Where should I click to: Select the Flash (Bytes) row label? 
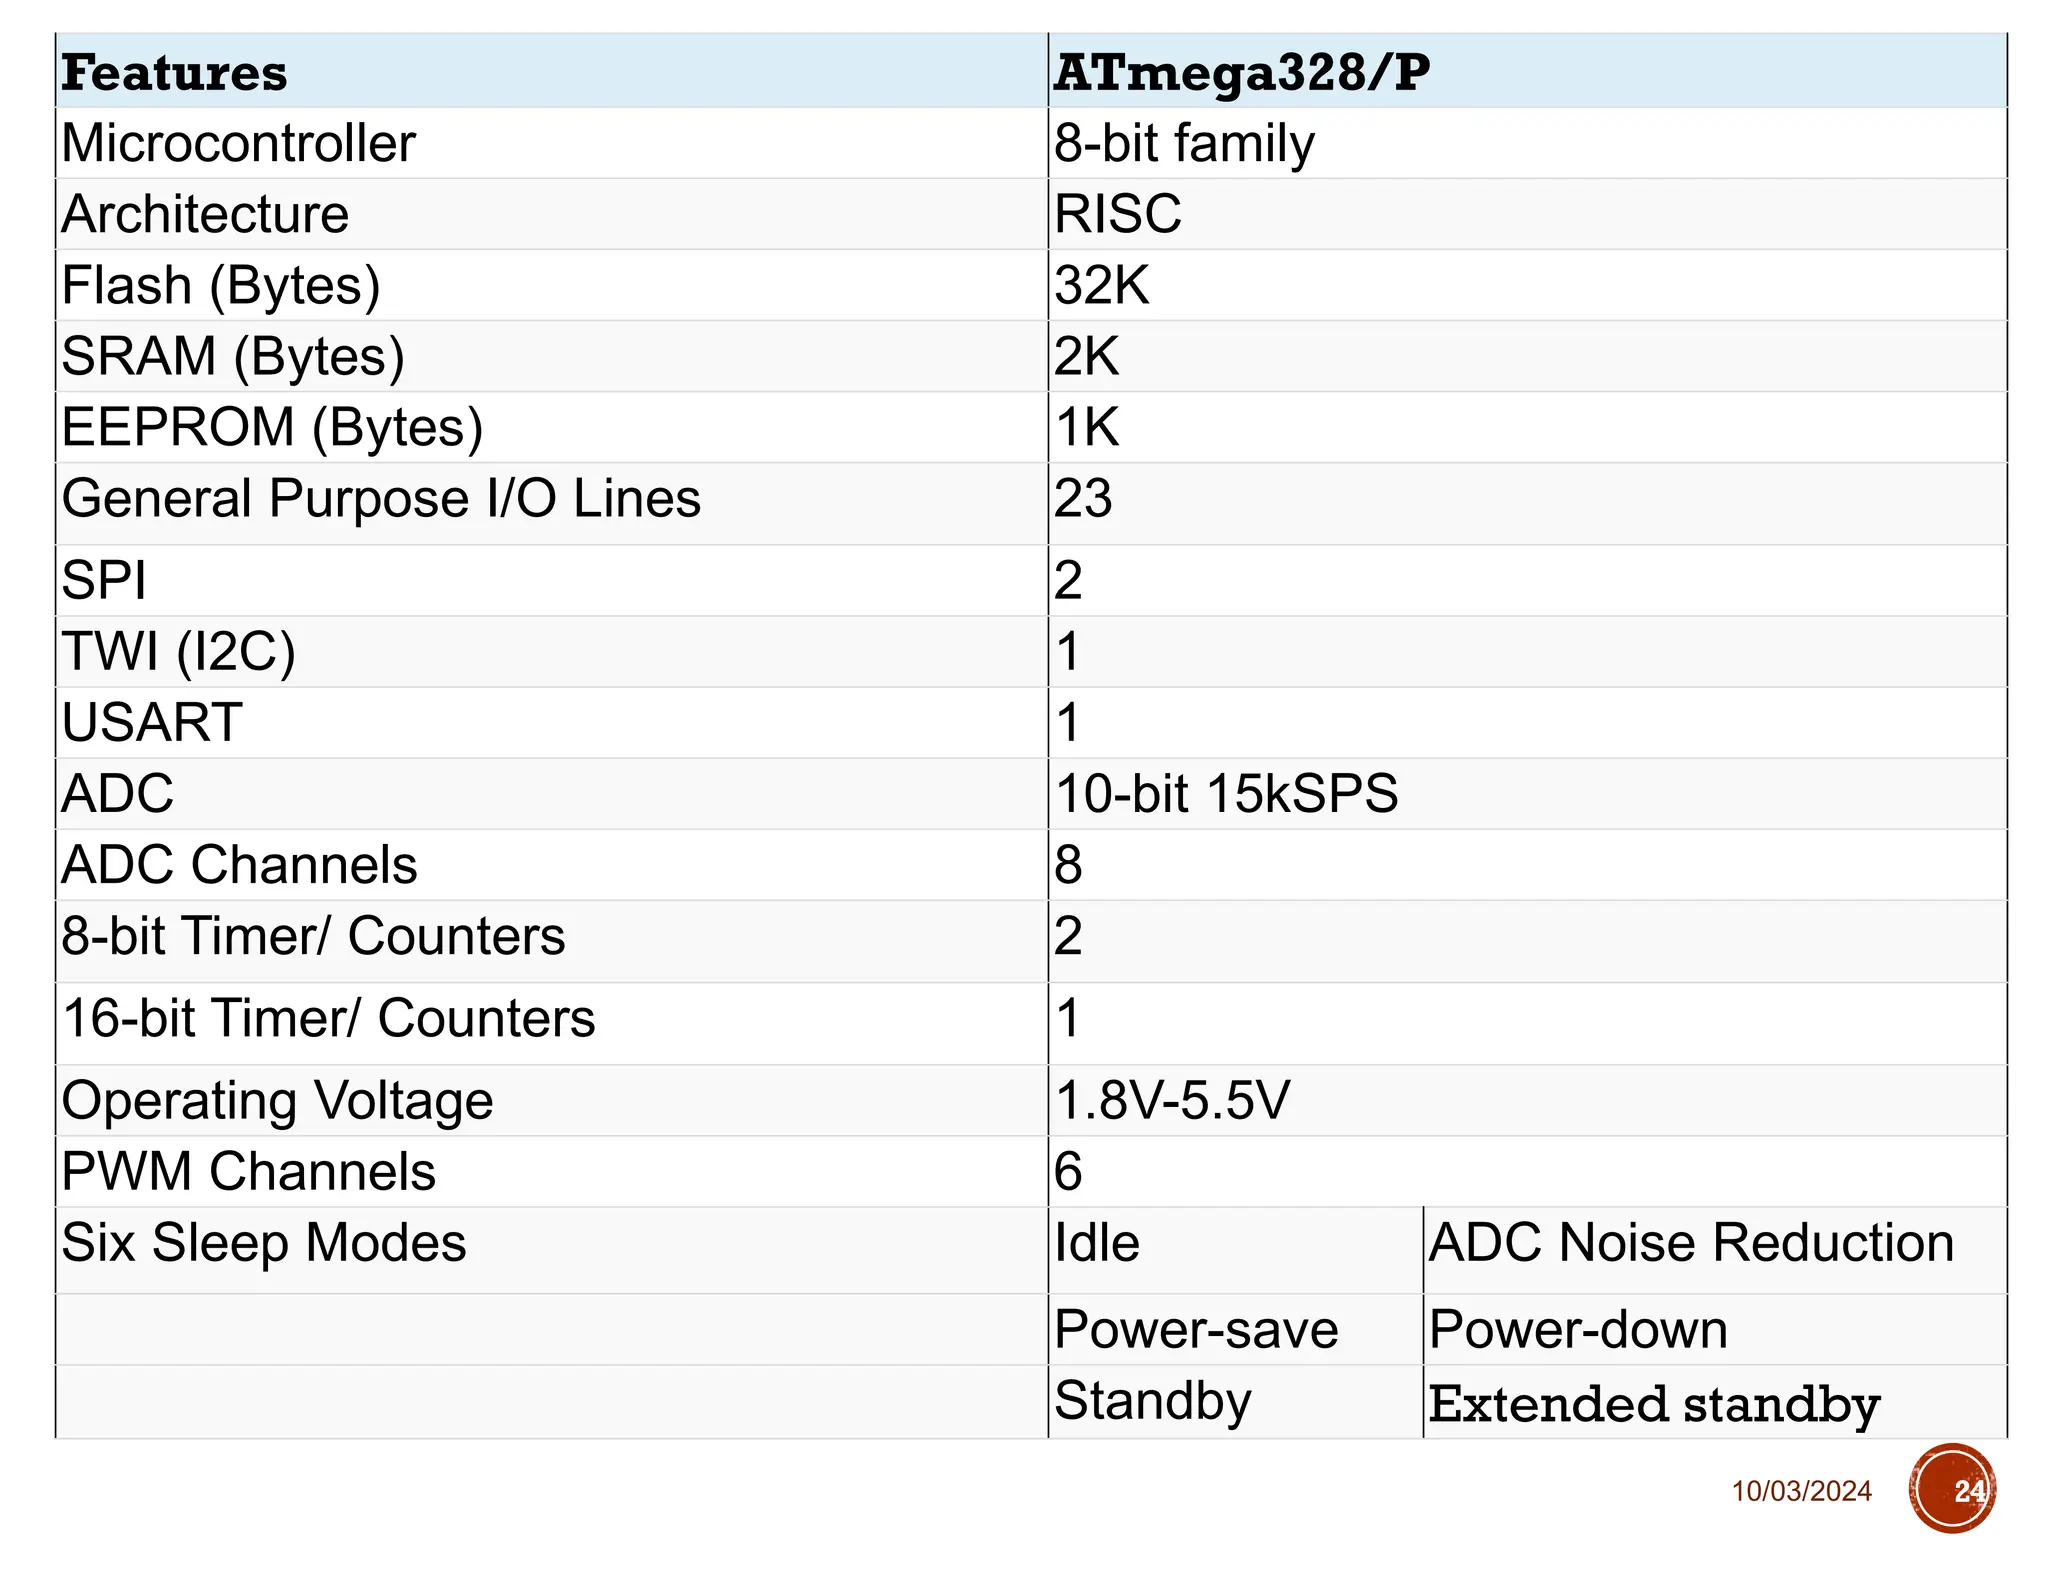point(221,285)
